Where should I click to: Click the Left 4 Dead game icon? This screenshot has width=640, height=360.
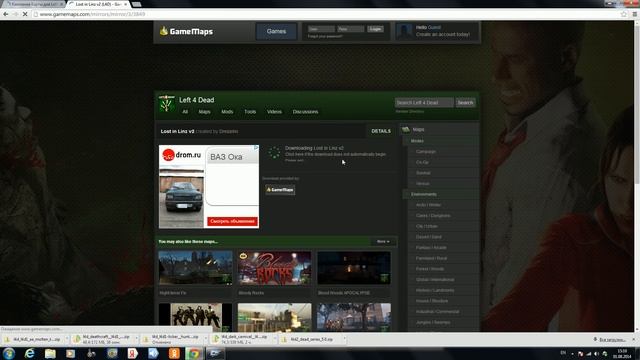pyautogui.click(x=166, y=104)
